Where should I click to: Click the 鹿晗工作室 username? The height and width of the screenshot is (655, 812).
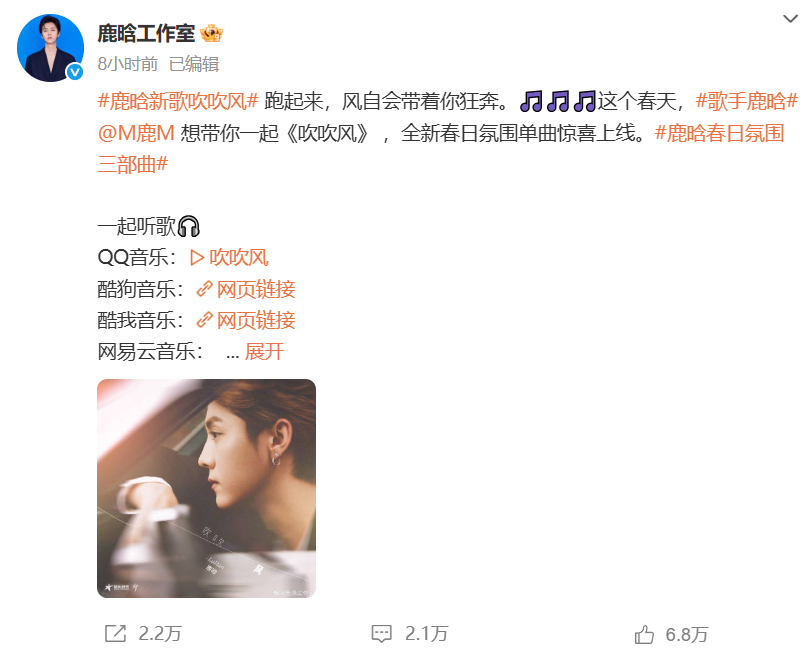146,34
